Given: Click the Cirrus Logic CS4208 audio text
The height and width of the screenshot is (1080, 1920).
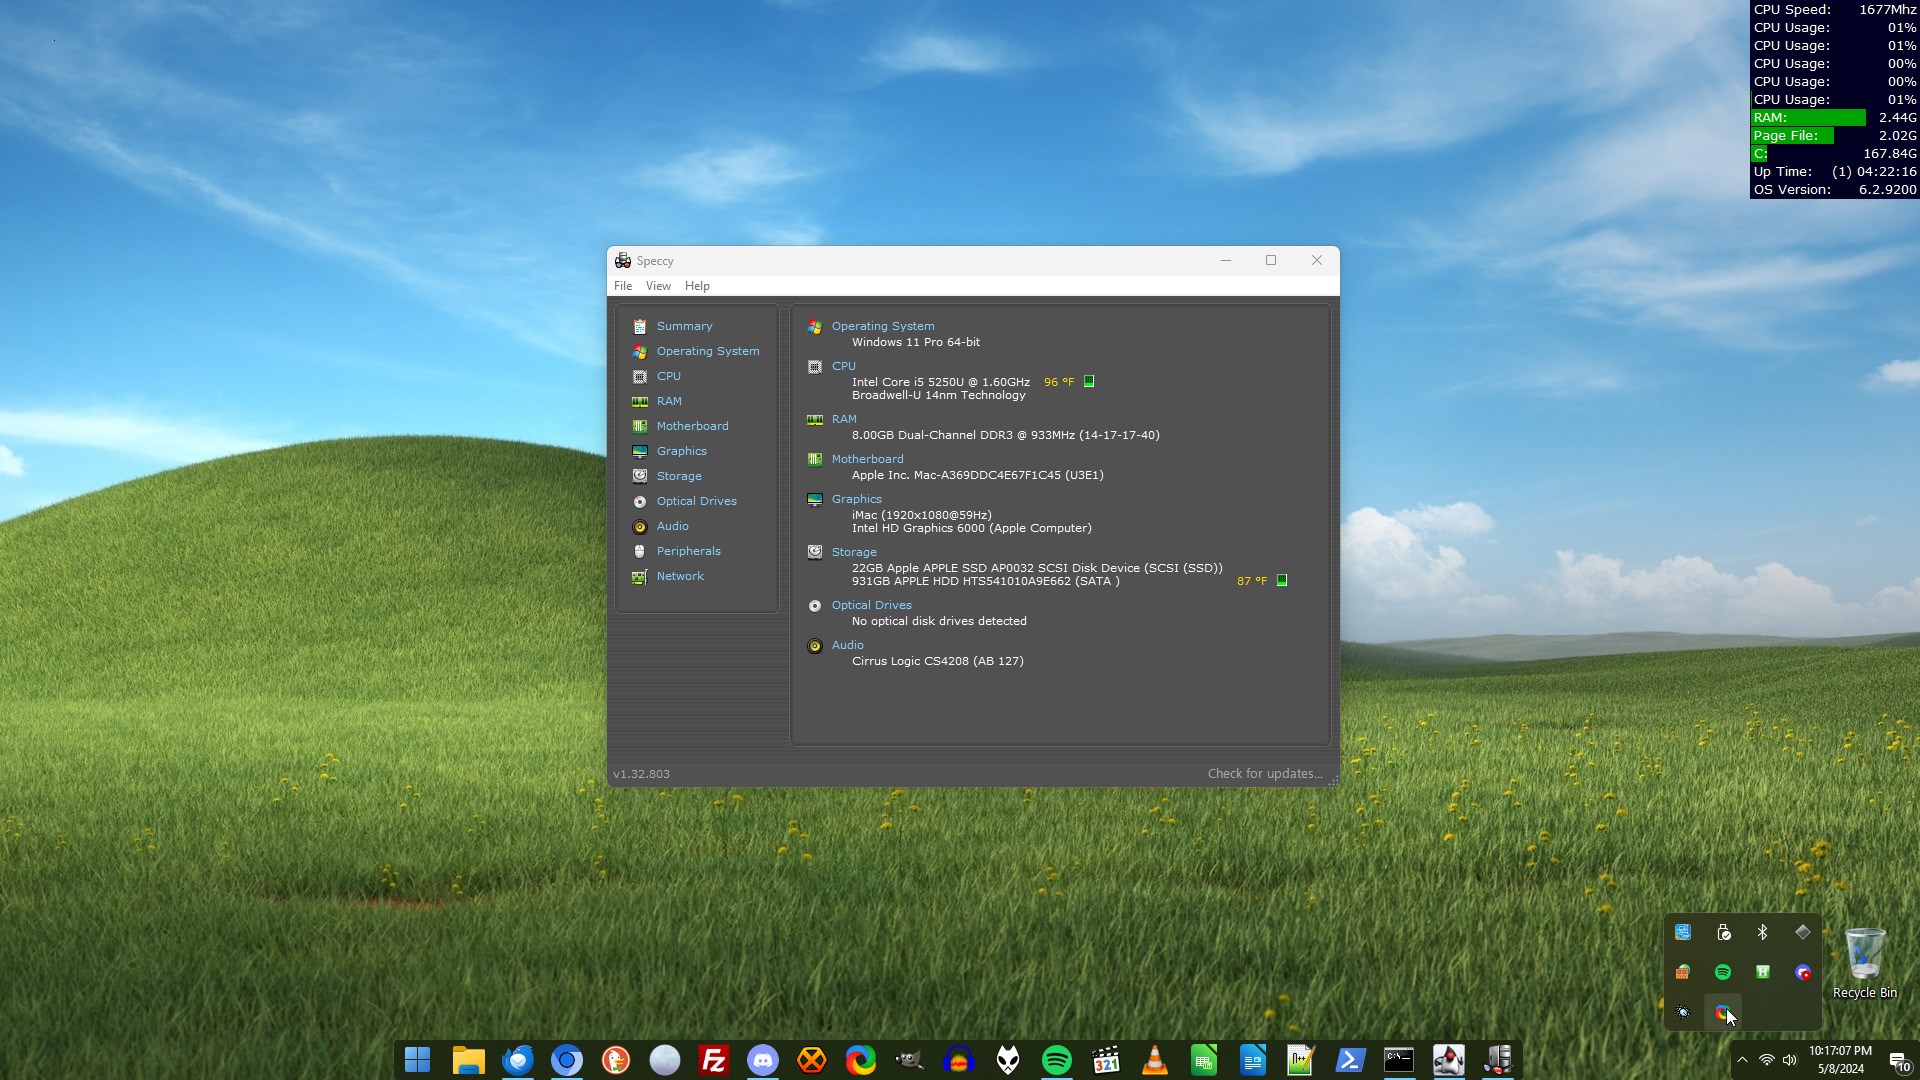Looking at the screenshot, I should click(937, 661).
